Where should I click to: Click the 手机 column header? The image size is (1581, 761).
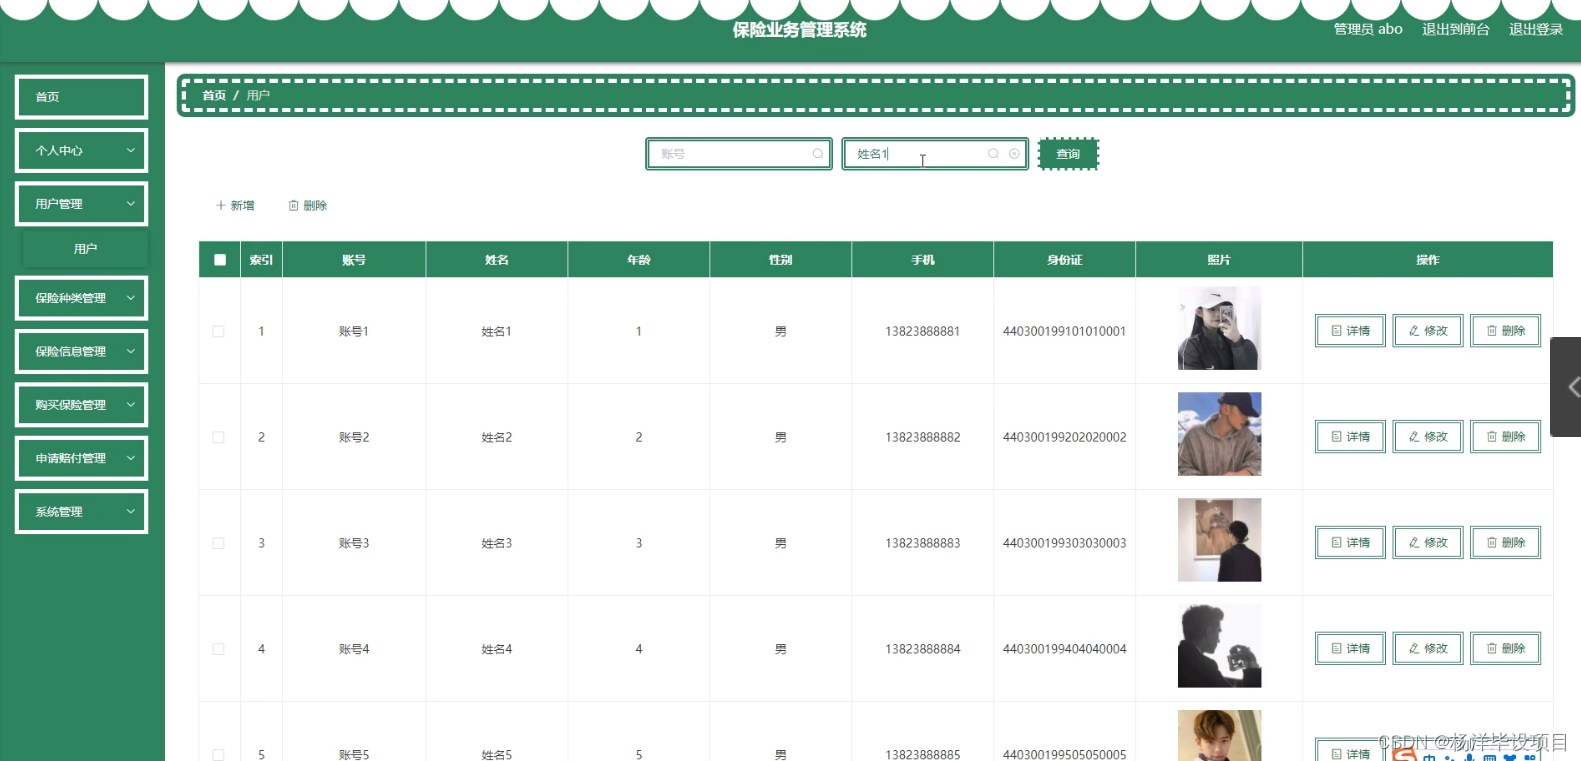[923, 260]
